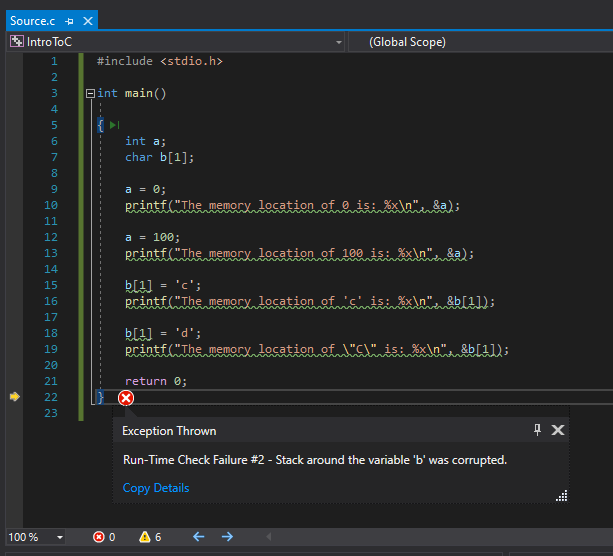Click the horizontal scrollbar left arrow
This screenshot has height=556, width=613.
pyautogui.click(x=269, y=537)
